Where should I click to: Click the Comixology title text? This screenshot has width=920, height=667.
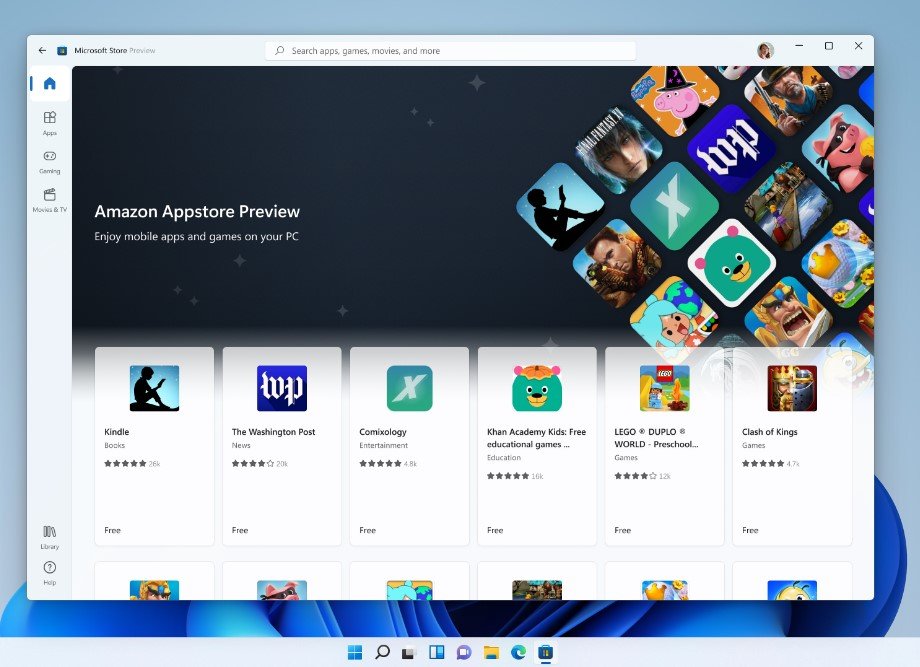pyautogui.click(x=383, y=432)
